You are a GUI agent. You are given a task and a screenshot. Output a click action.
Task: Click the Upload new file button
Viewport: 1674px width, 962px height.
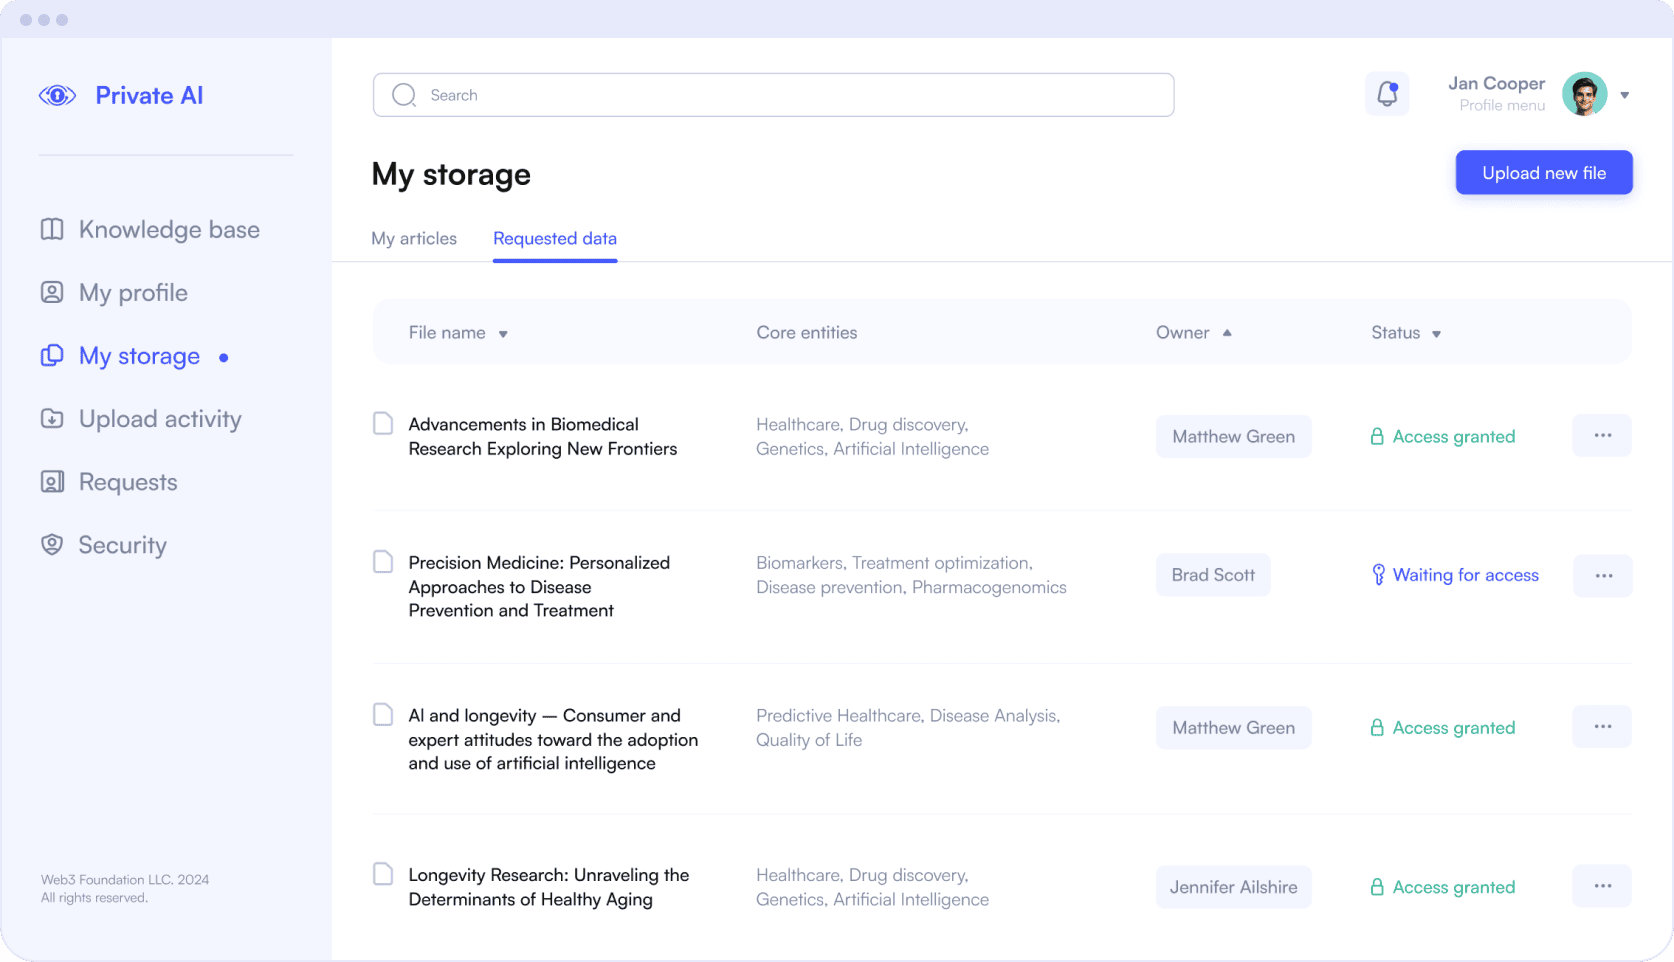(x=1543, y=173)
